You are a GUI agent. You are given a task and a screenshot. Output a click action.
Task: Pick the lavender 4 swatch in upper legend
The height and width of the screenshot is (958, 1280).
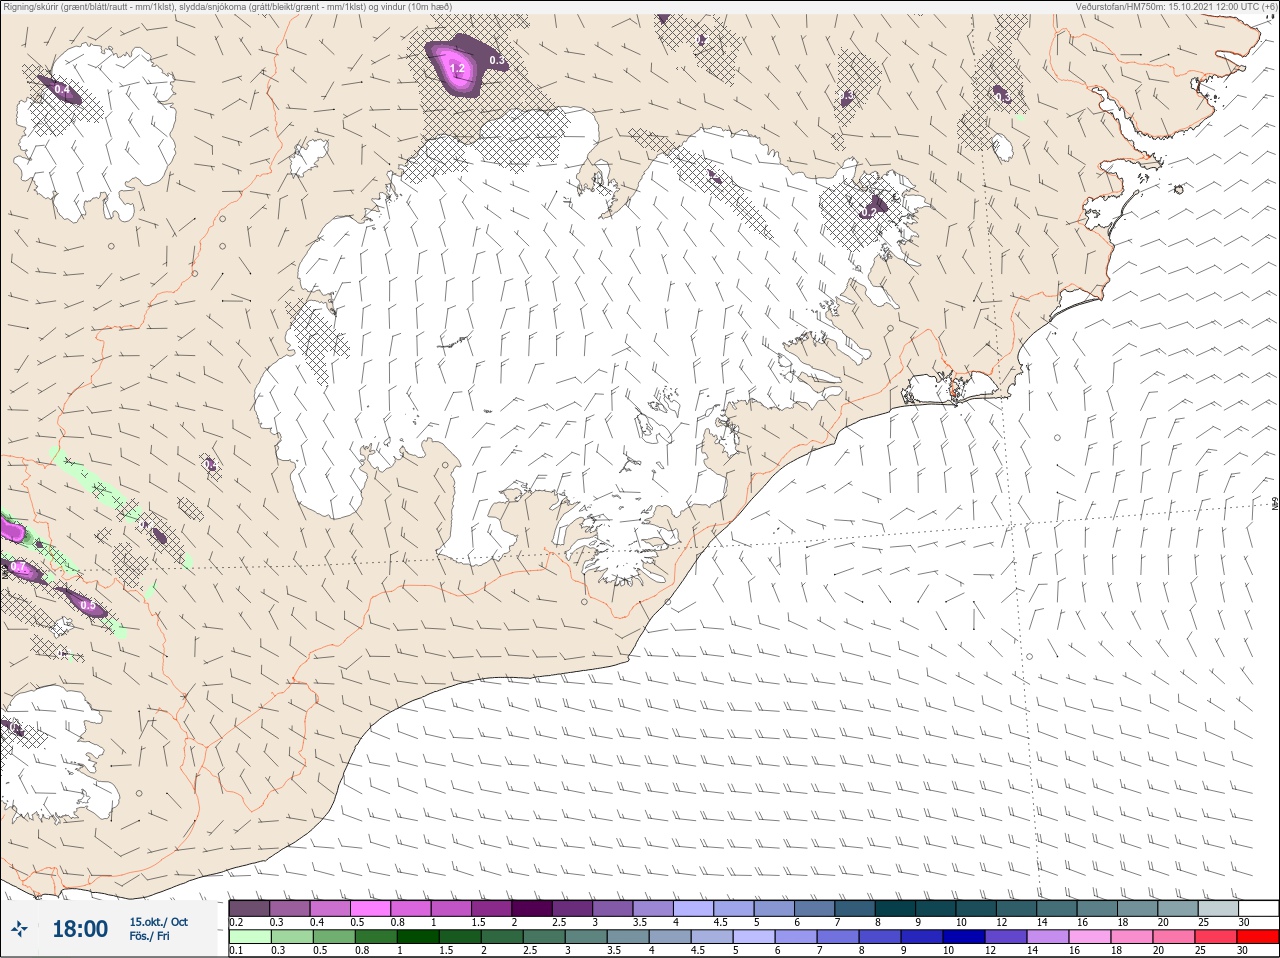pyautogui.click(x=693, y=908)
